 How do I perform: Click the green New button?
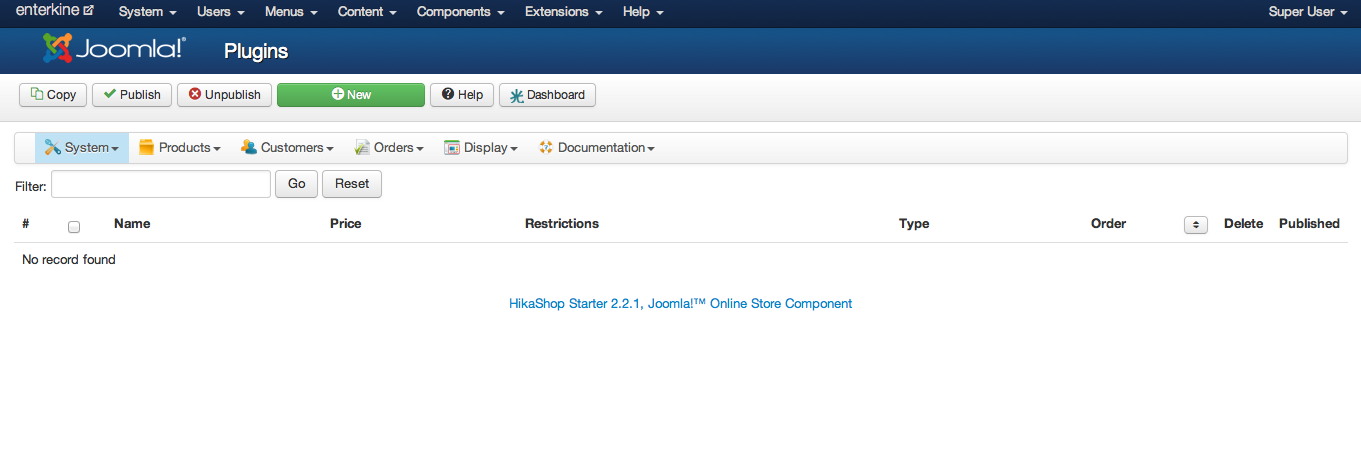click(351, 95)
